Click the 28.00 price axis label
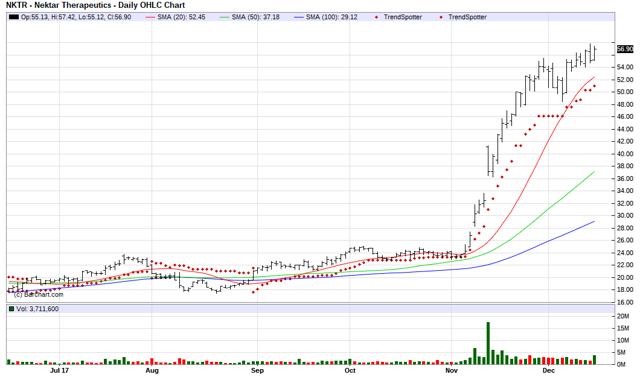 point(625,228)
